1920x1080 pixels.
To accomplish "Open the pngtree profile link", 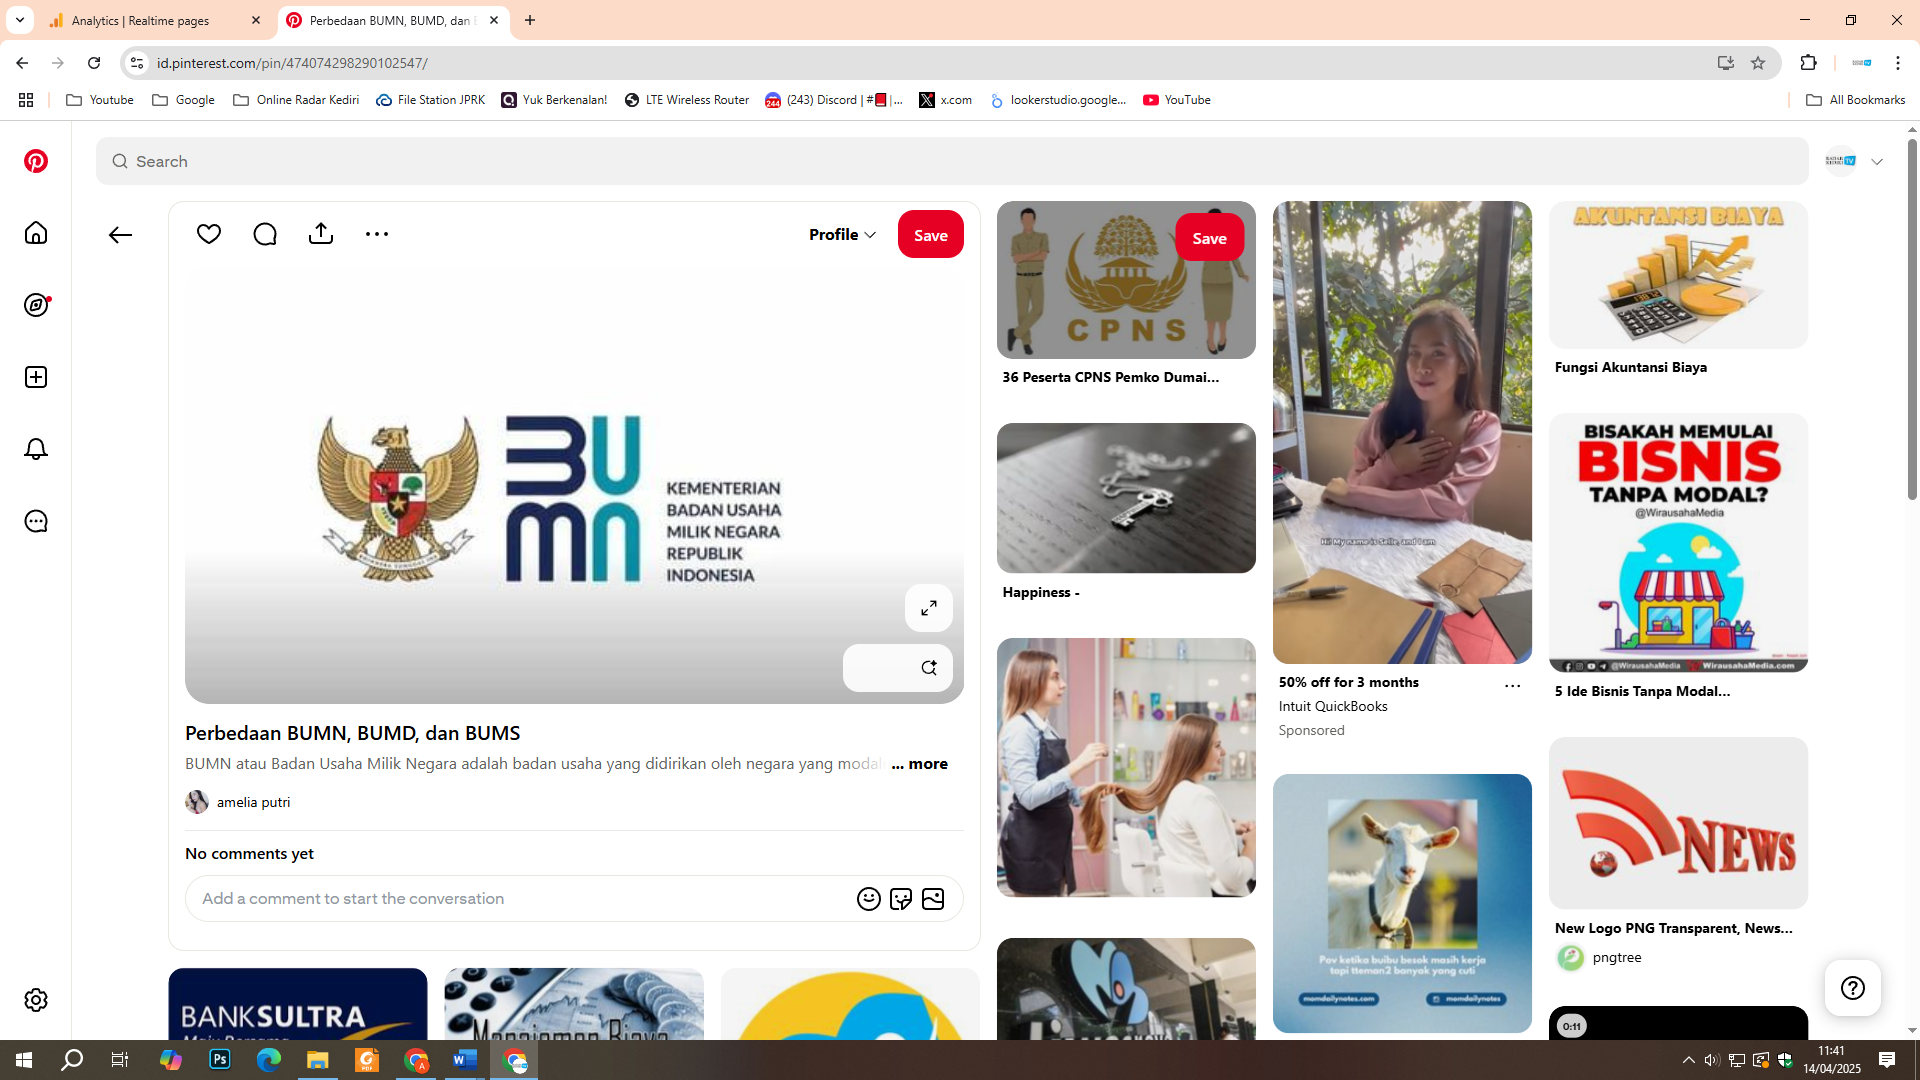I will click(1617, 957).
